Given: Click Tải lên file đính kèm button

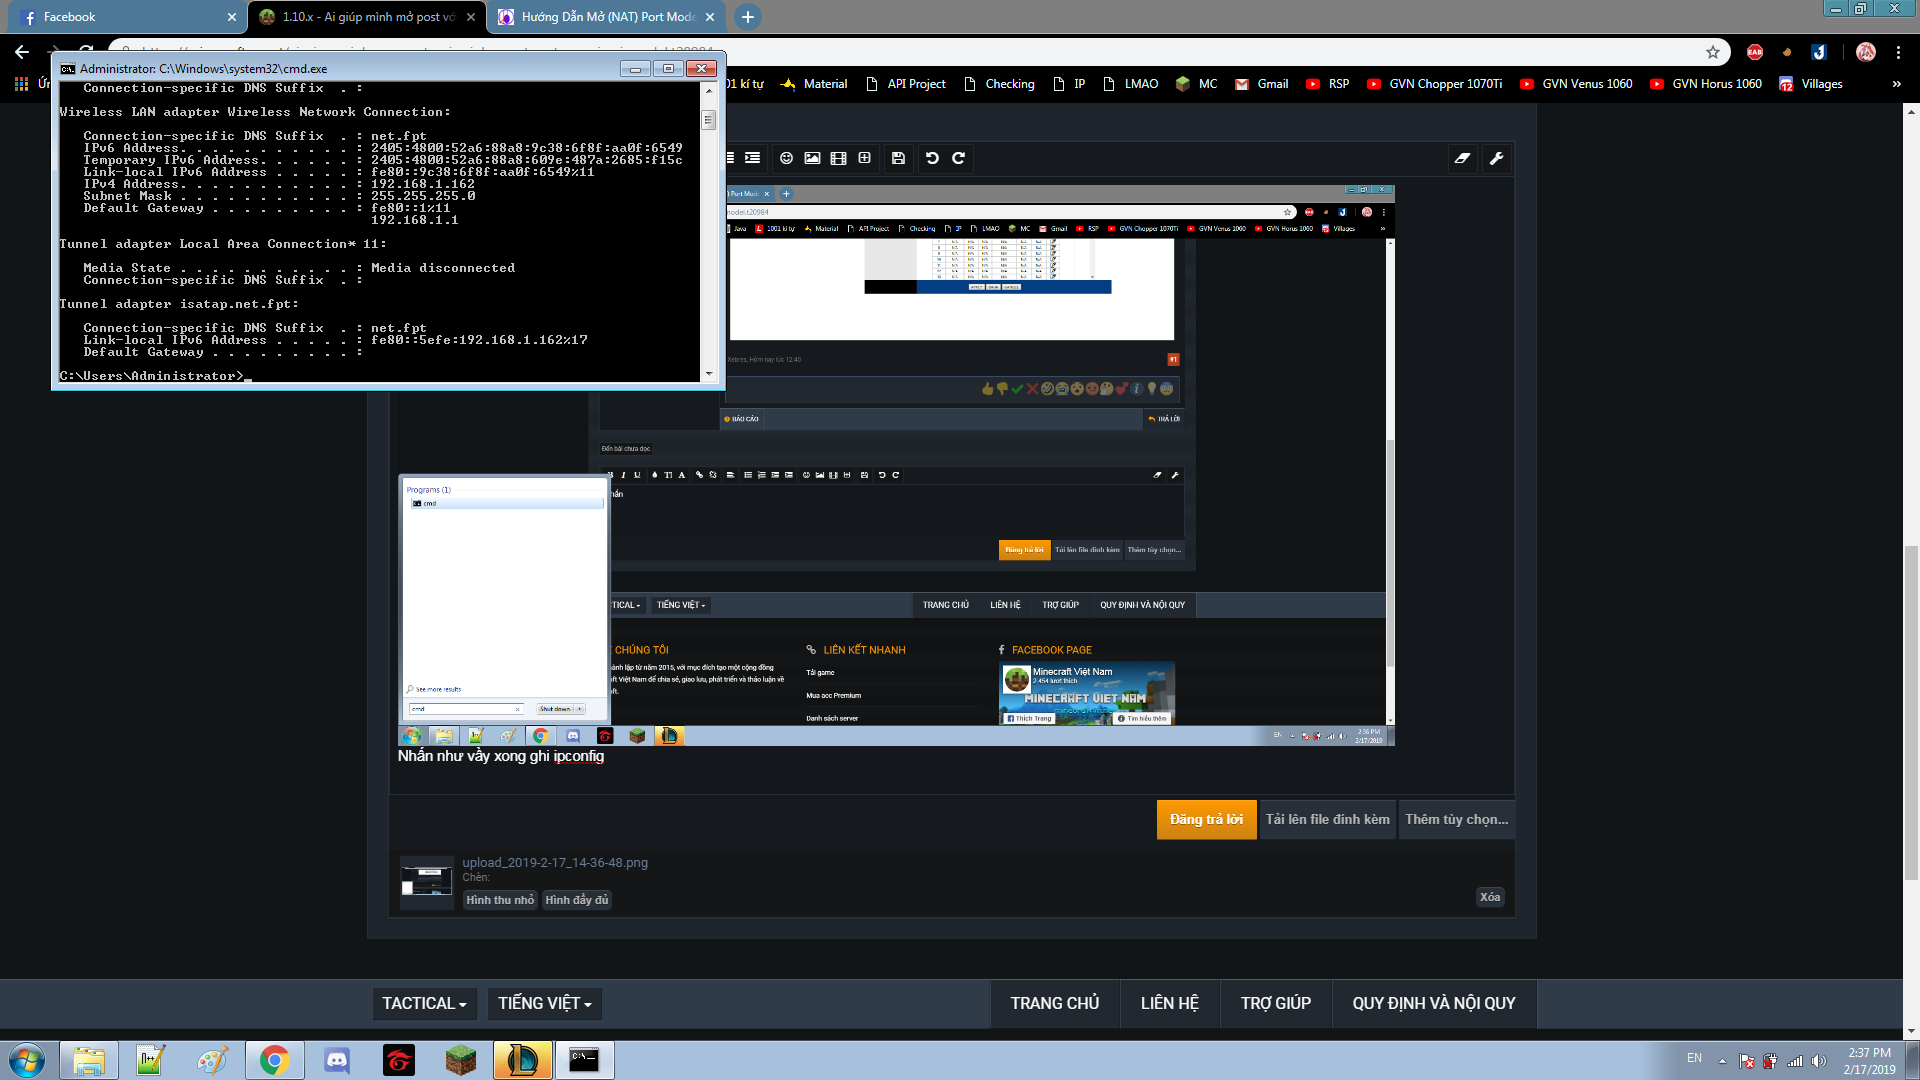Looking at the screenshot, I should [1327, 819].
